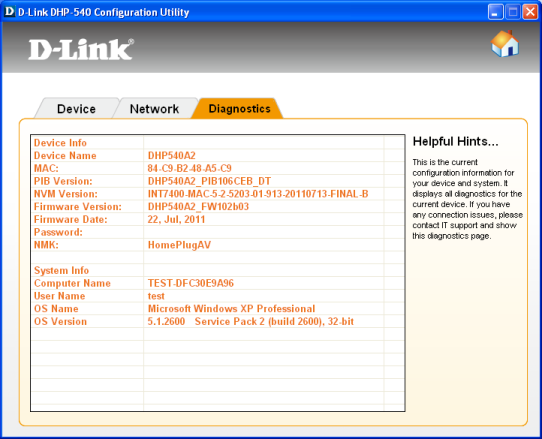Click the orange home icon
542x439 pixels.
(x=505, y=44)
